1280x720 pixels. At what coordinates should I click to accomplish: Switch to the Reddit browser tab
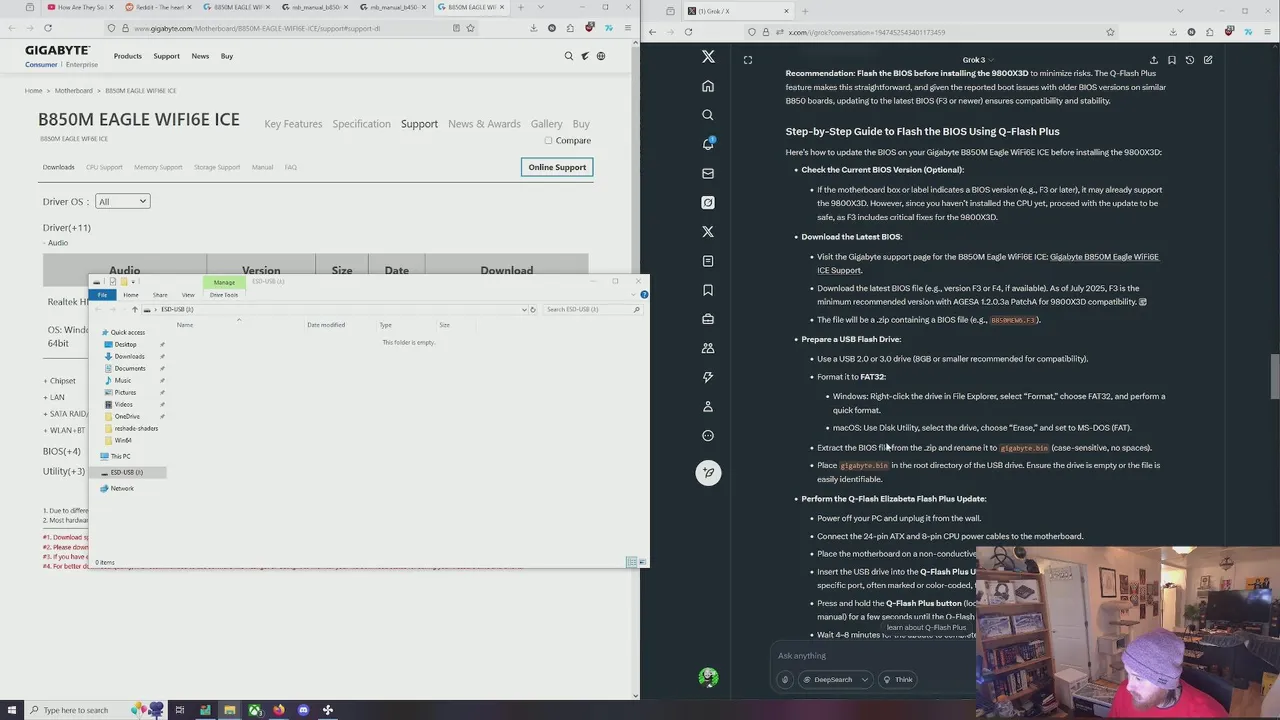click(x=158, y=7)
